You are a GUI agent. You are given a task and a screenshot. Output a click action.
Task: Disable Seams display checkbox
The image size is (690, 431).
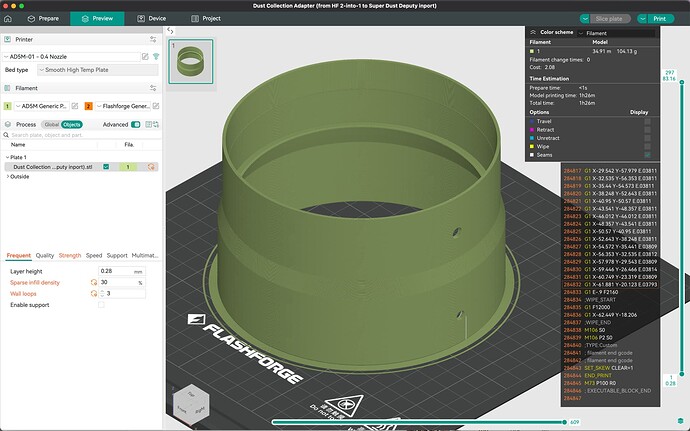[x=647, y=155]
